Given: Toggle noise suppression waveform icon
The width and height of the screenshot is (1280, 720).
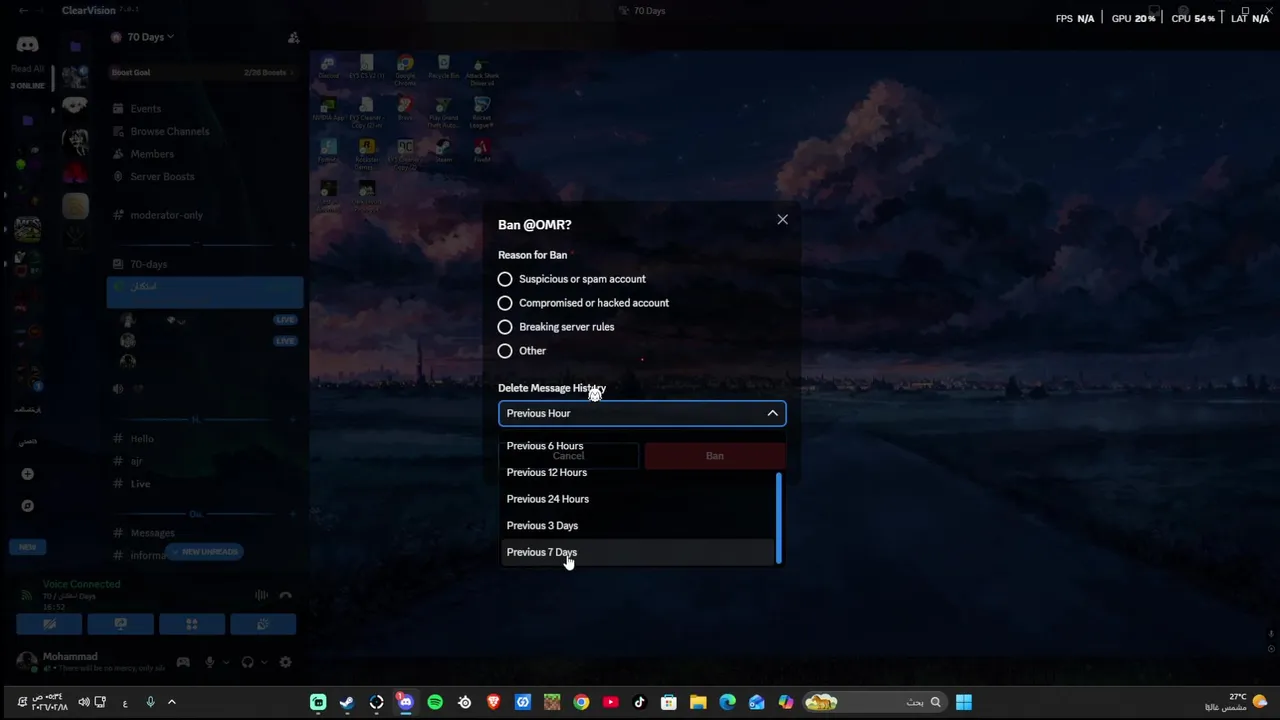Looking at the screenshot, I should point(261,595).
